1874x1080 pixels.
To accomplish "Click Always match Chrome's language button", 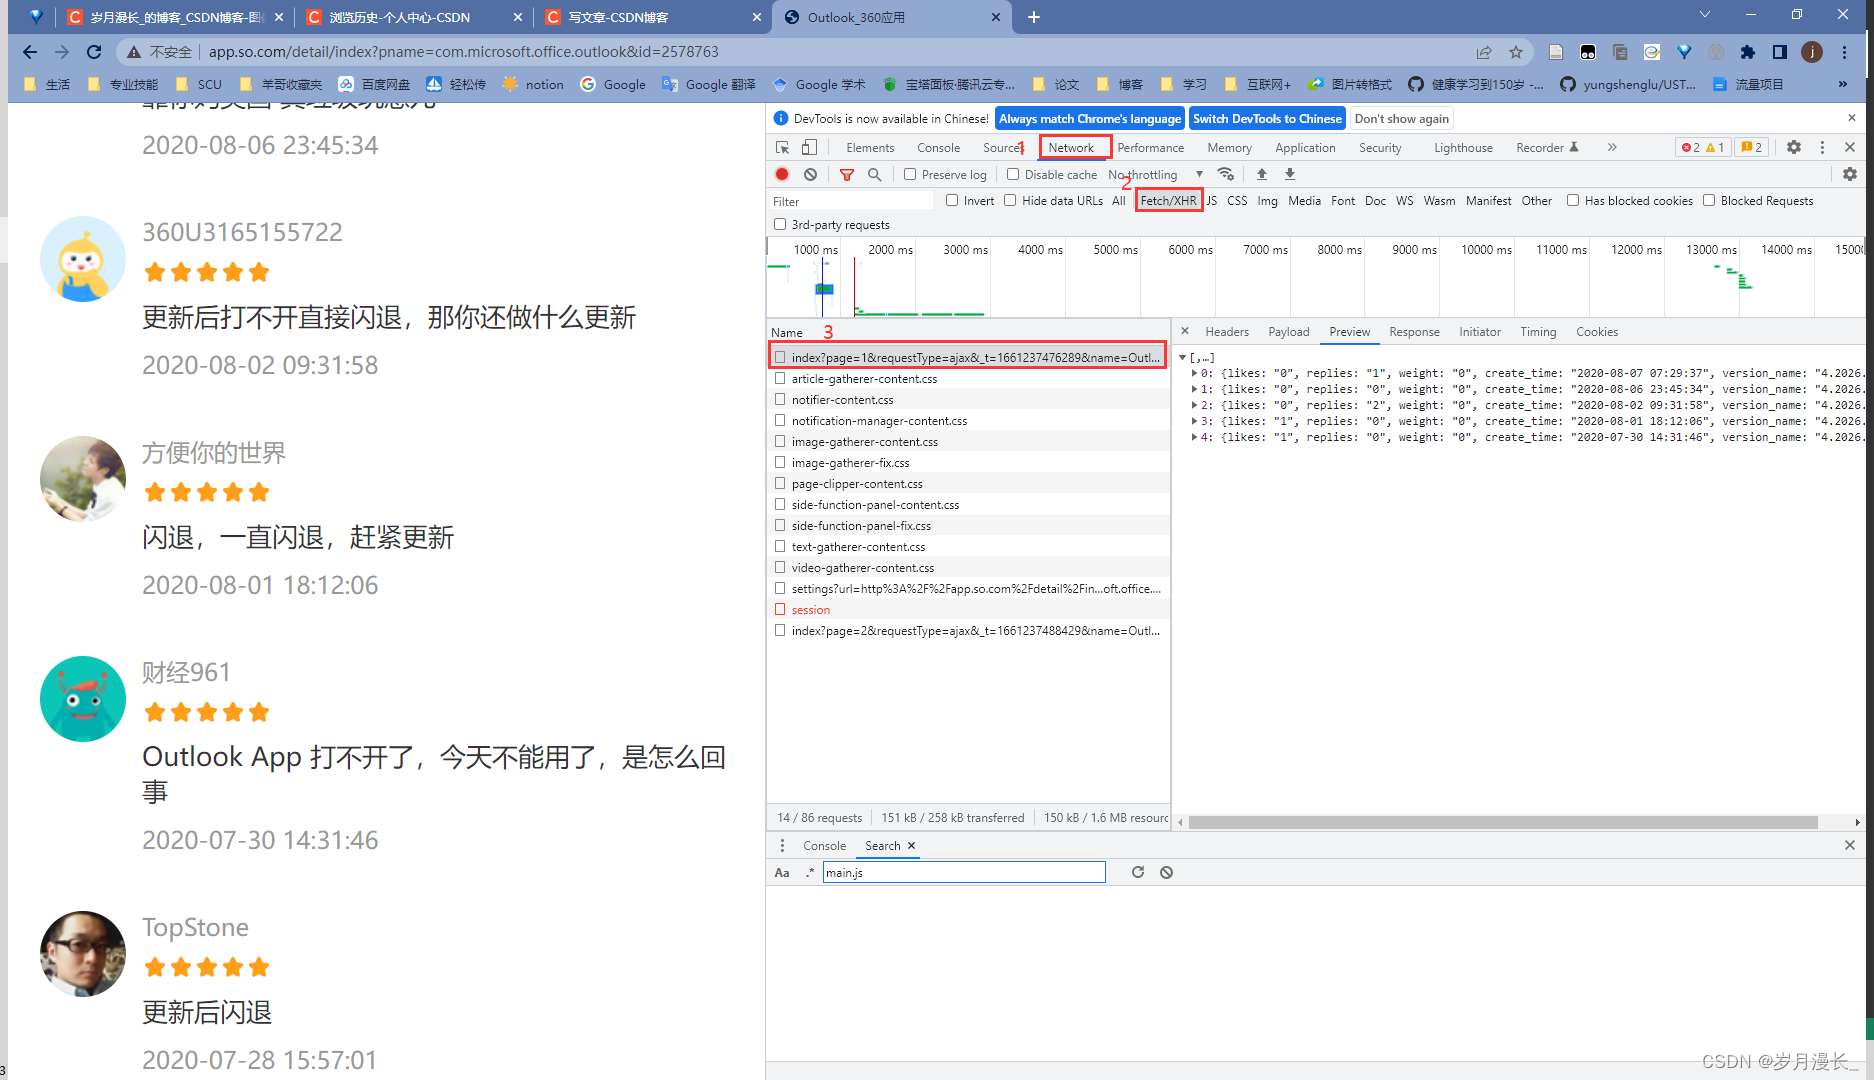I will pos(1090,118).
